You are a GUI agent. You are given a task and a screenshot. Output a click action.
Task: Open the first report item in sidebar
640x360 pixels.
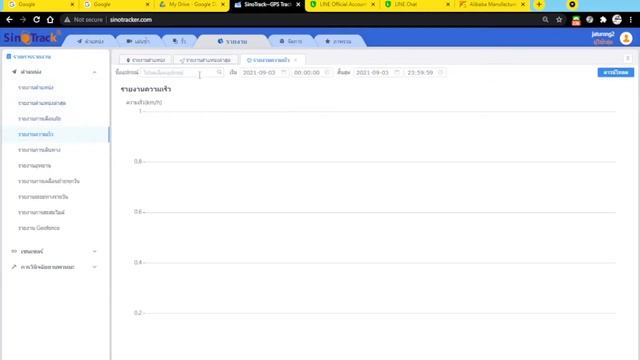pos(36,87)
